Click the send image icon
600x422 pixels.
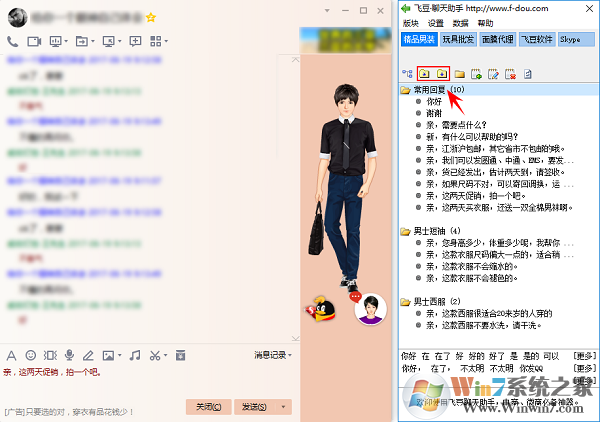[108, 355]
